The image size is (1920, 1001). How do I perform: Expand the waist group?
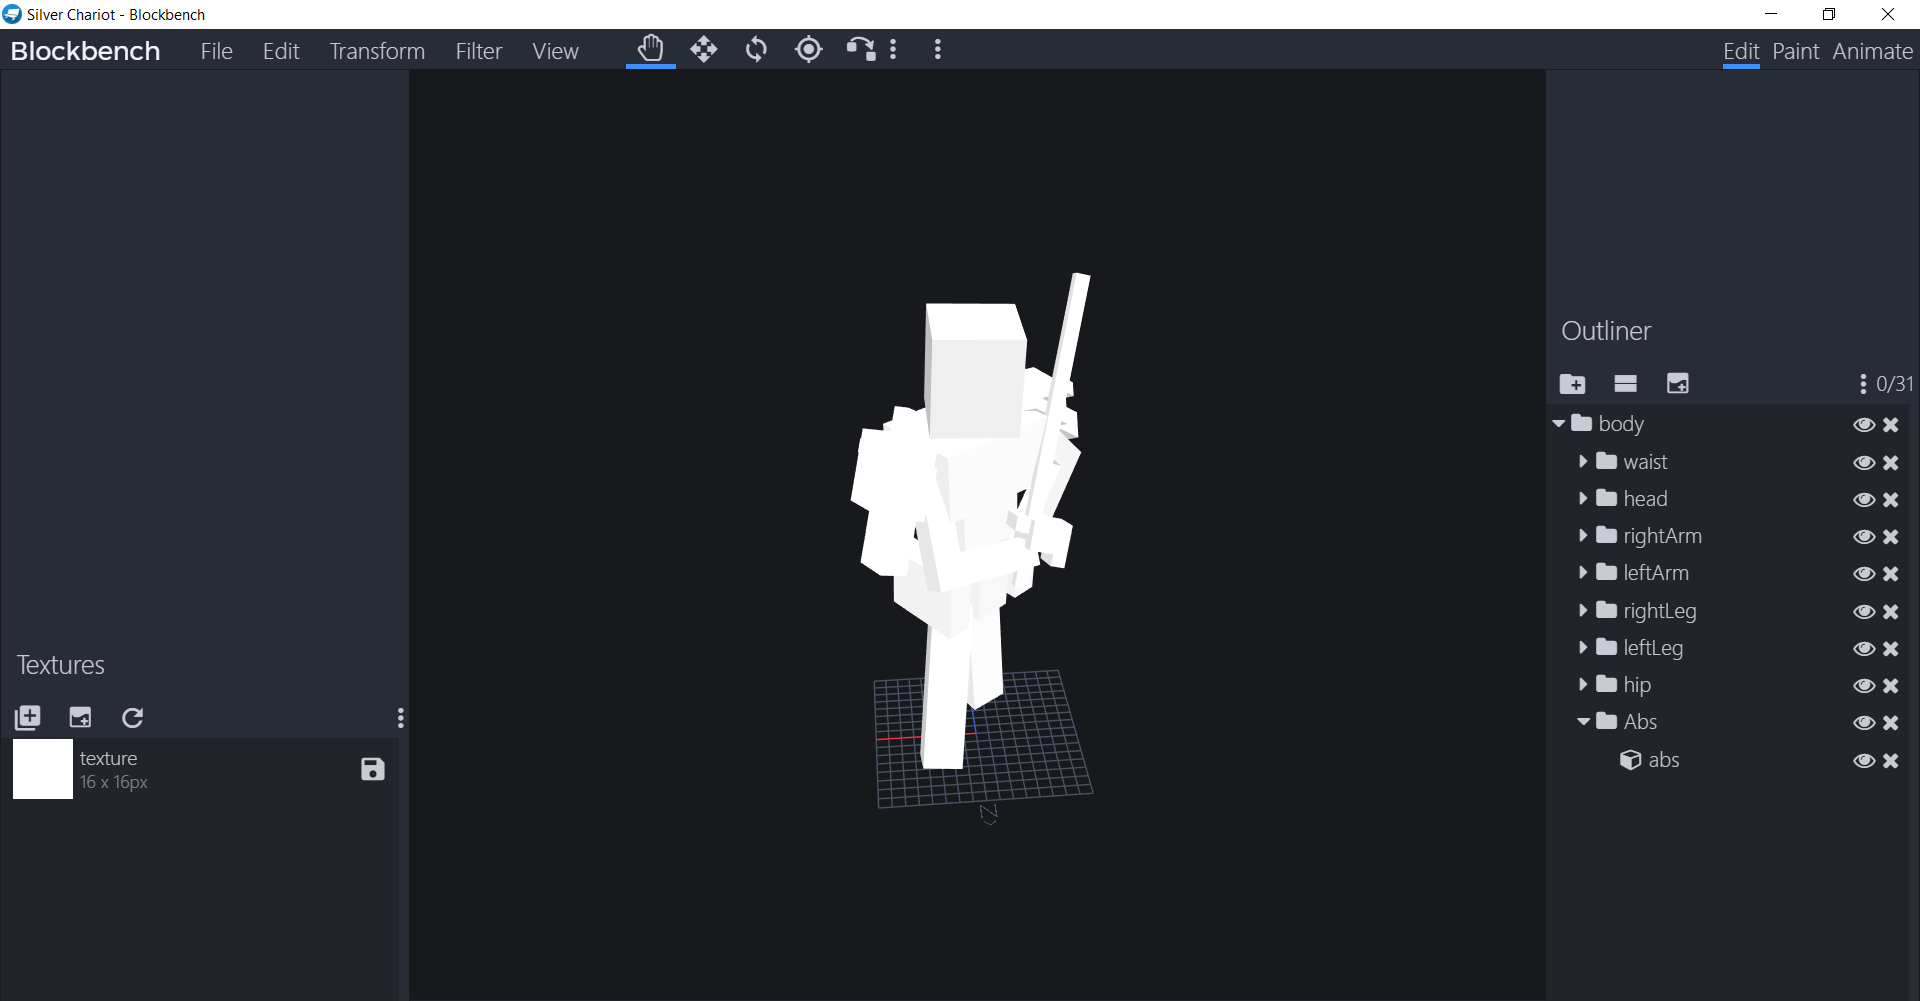pos(1583,461)
